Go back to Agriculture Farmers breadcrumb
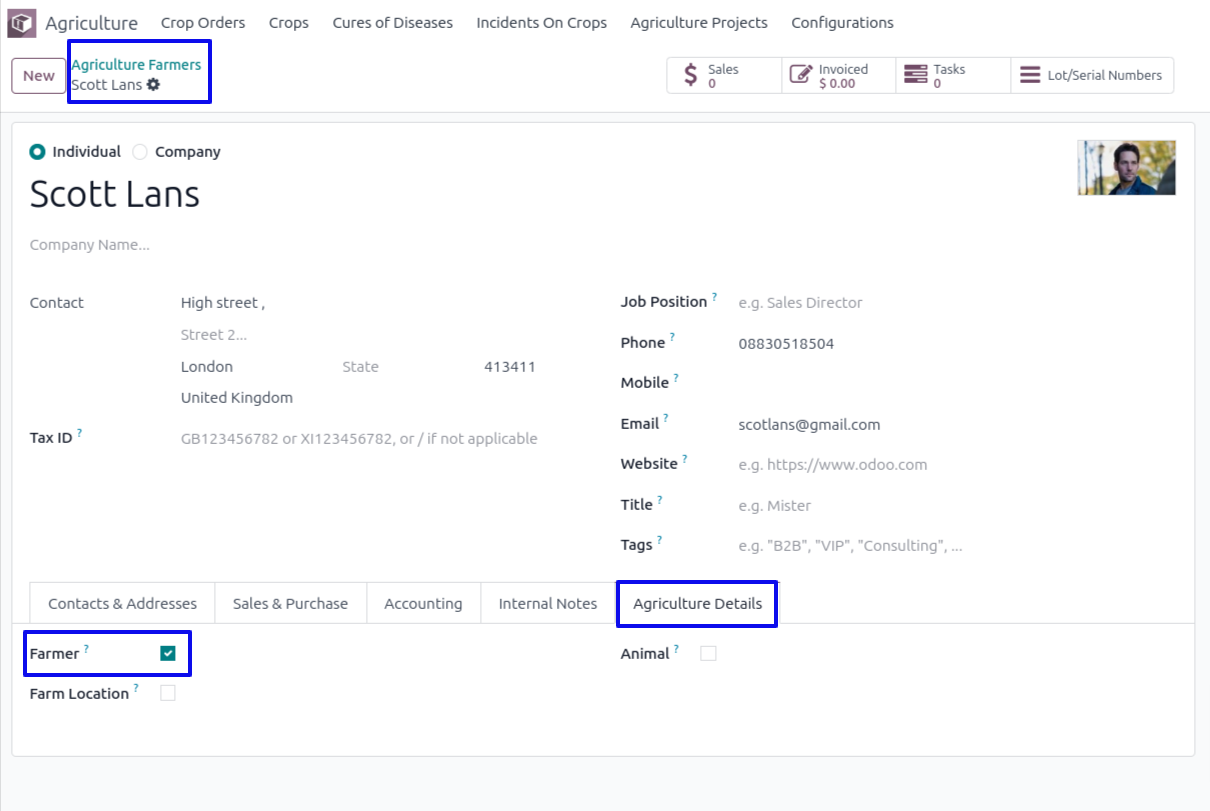The height and width of the screenshot is (811, 1210). pos(136,65)
